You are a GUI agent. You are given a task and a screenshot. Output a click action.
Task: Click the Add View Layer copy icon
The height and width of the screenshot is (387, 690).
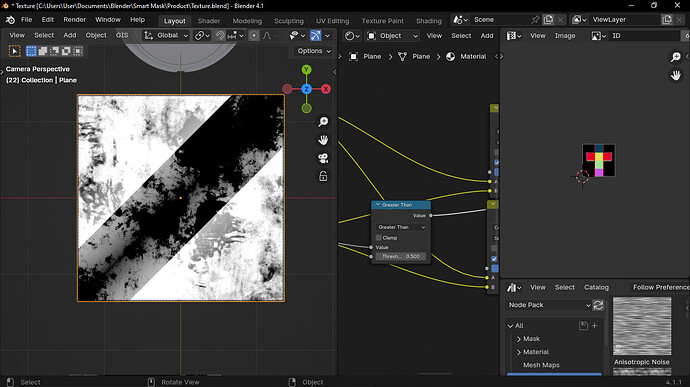667,20
